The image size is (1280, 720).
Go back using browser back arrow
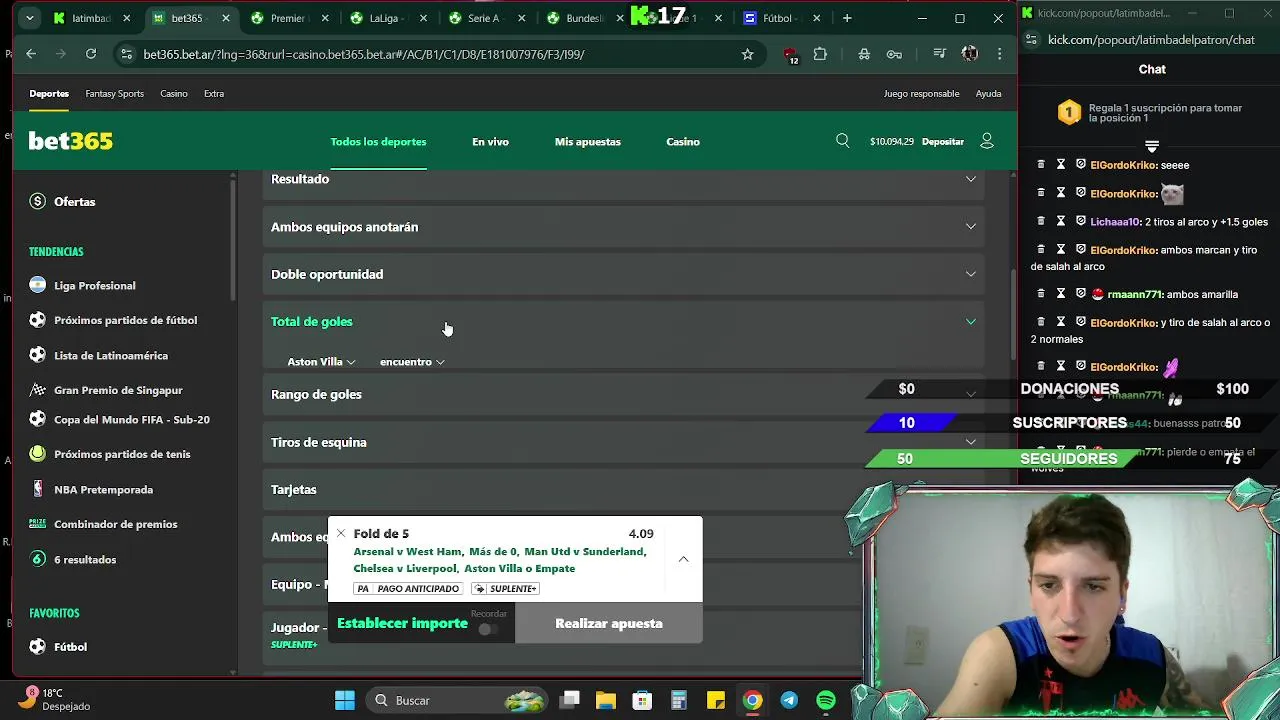(x=31, y=54)
